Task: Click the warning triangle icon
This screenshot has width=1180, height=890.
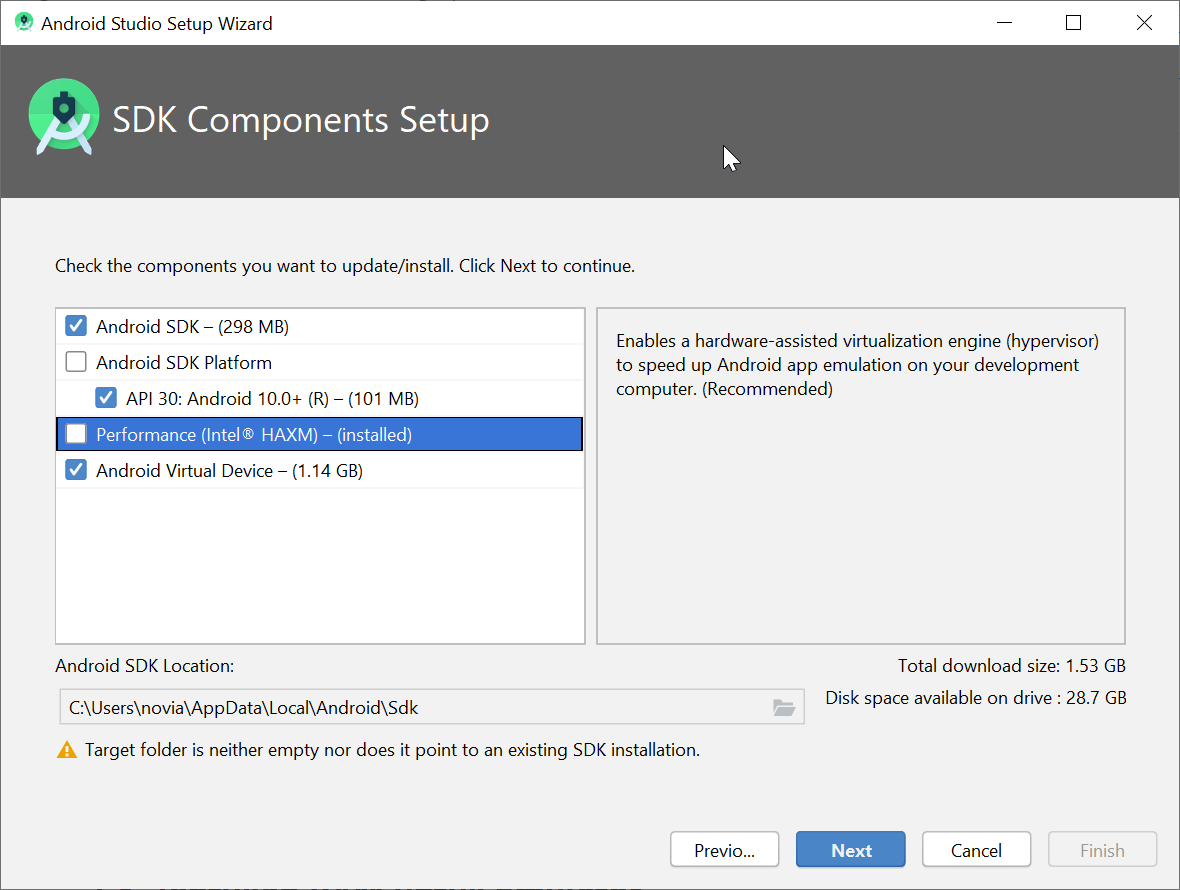Action: (x=66, y=748)
